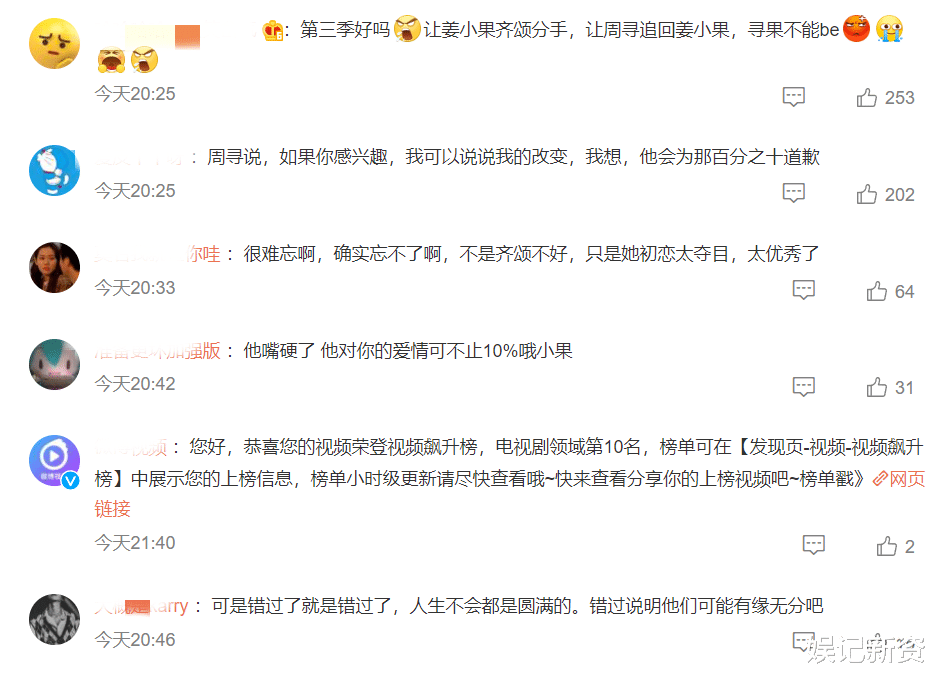
Task: Open the black and white avatar profile
Action: 55,619
